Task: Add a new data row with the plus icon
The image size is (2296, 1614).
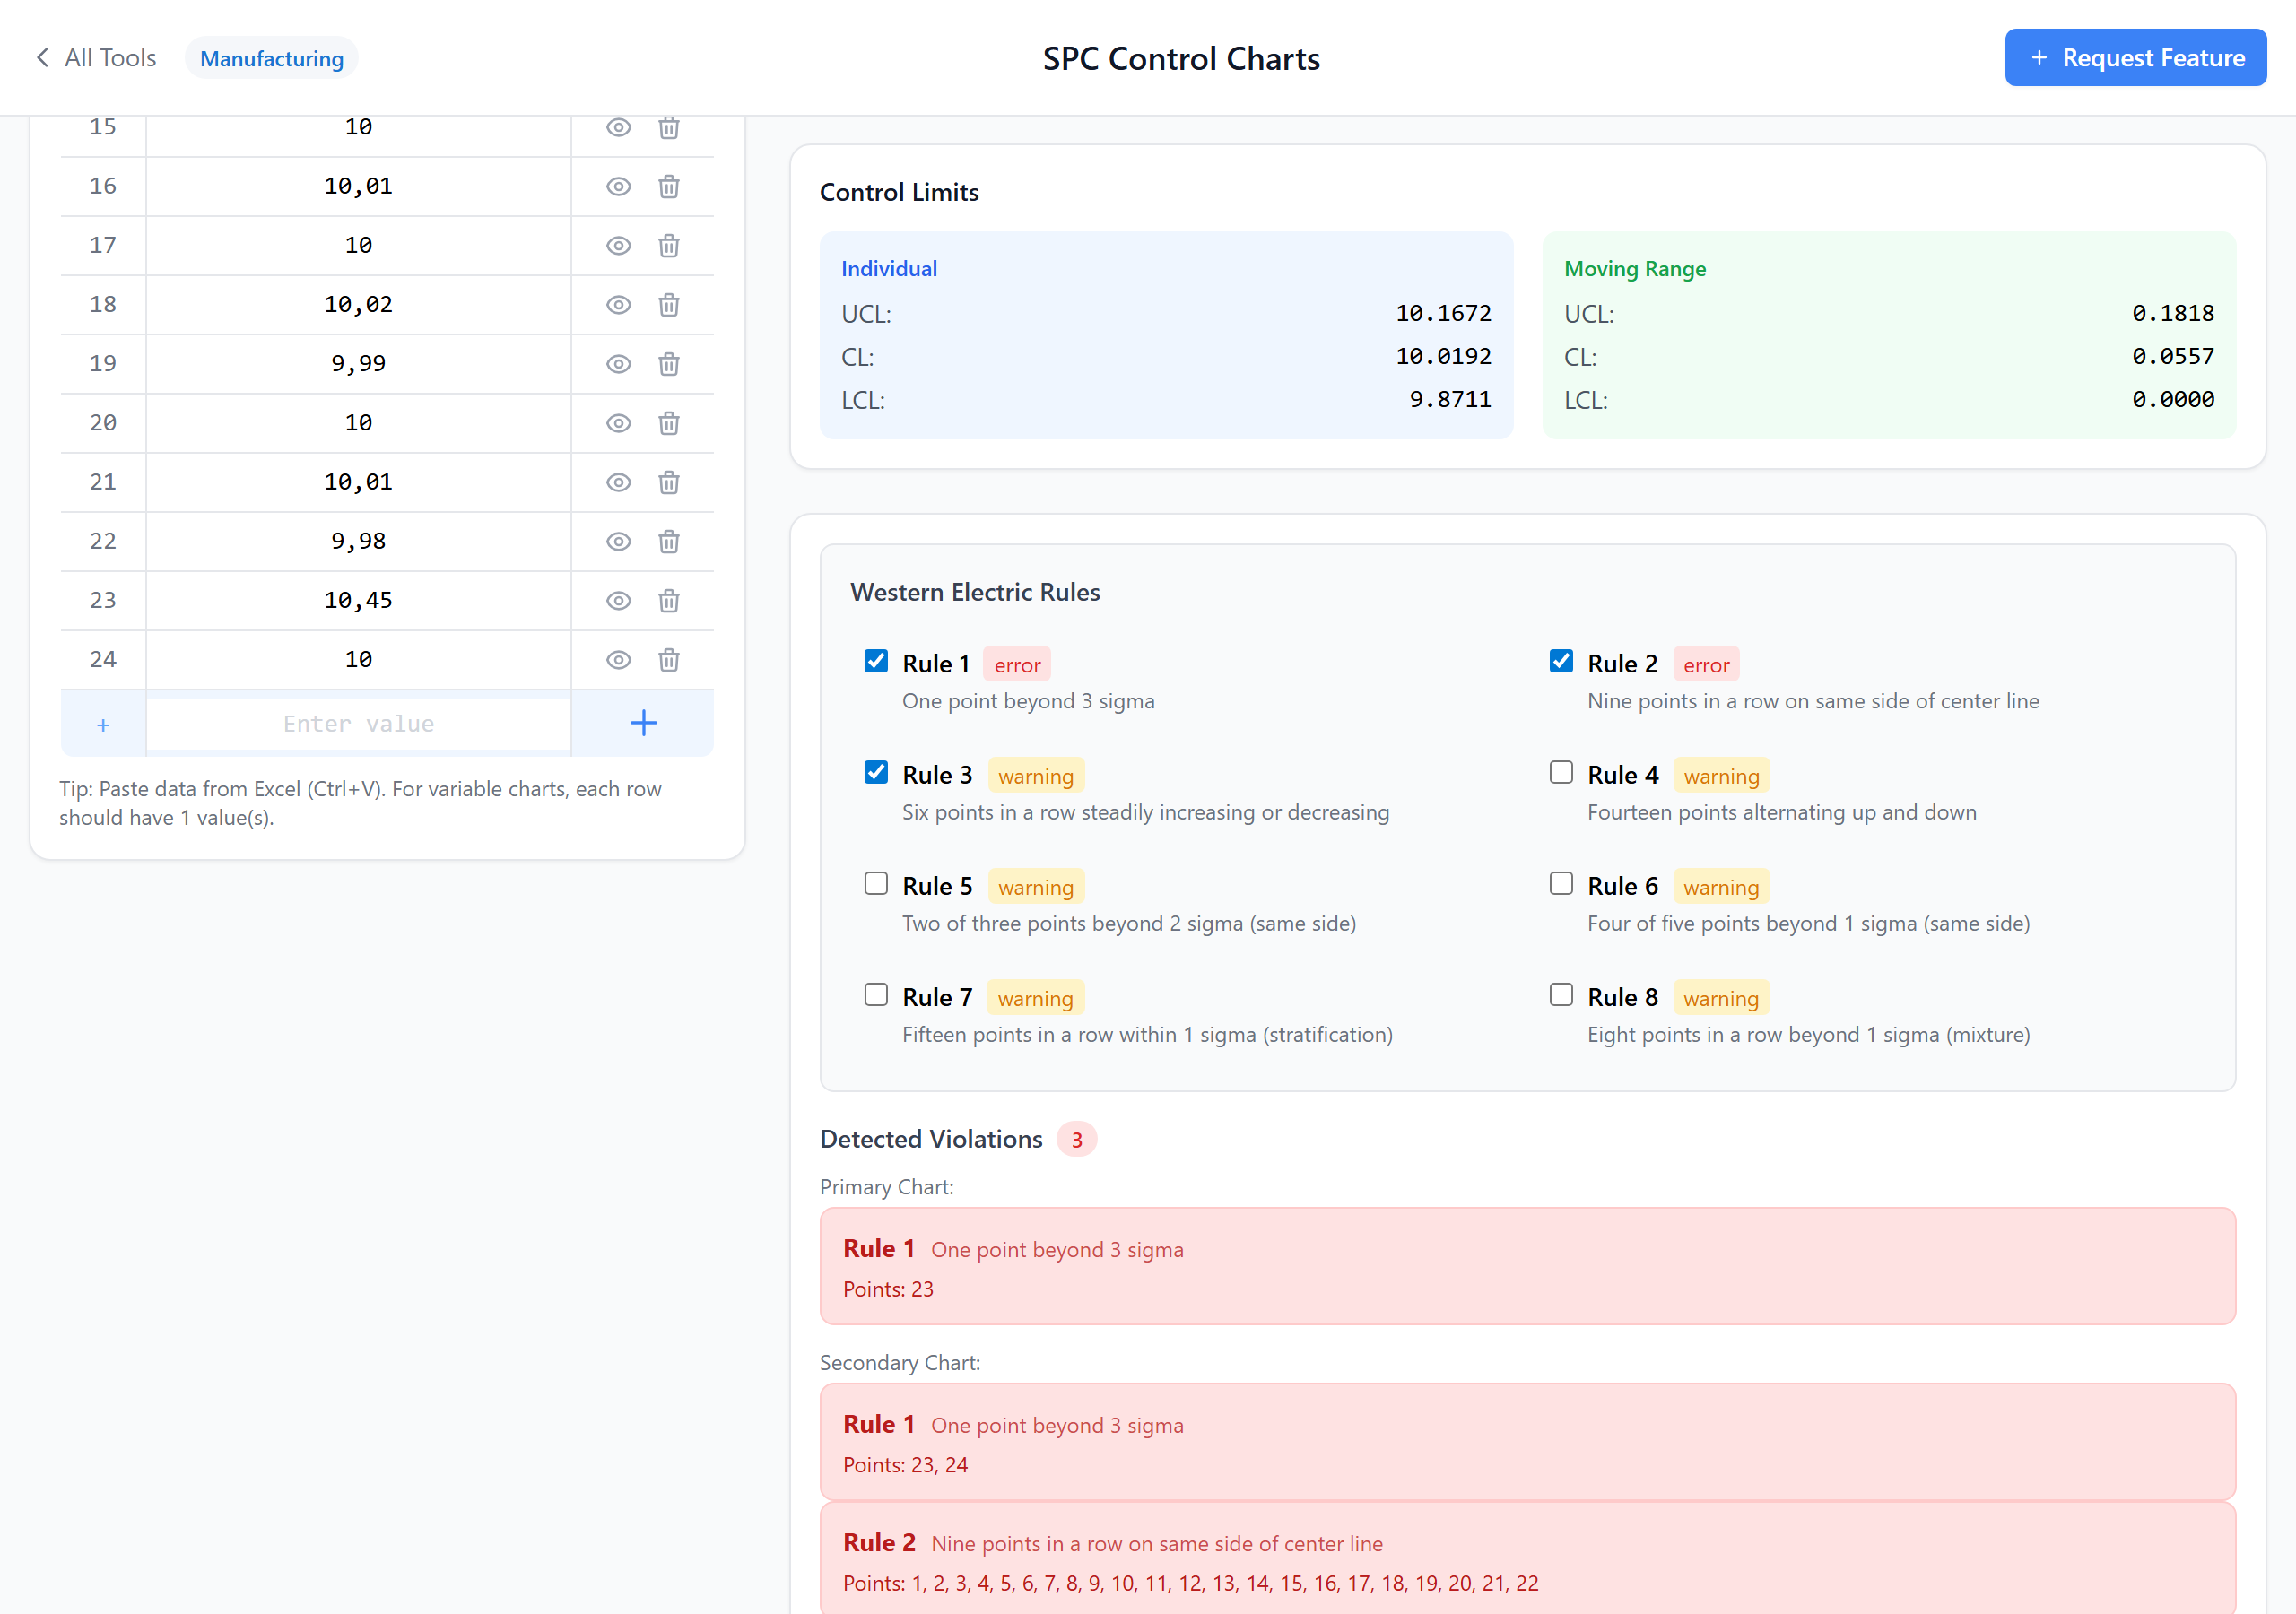Action: coord(642,723)
